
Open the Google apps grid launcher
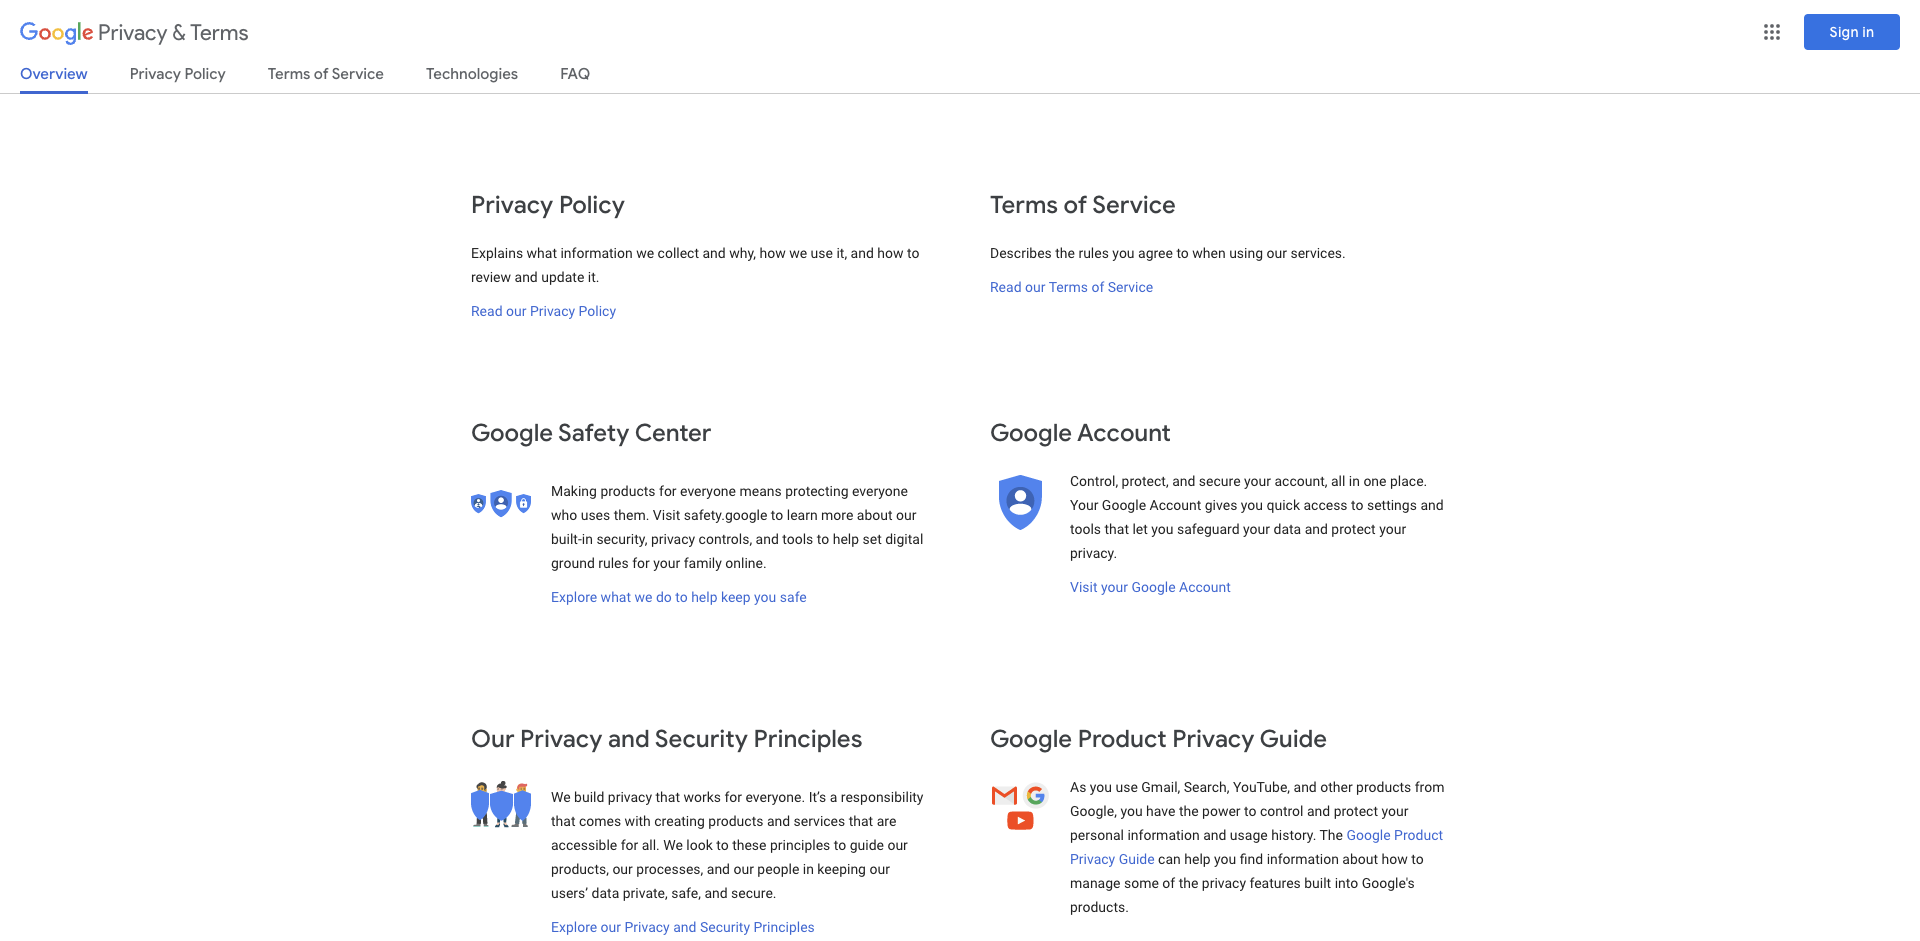click(x=1771, y=32)
